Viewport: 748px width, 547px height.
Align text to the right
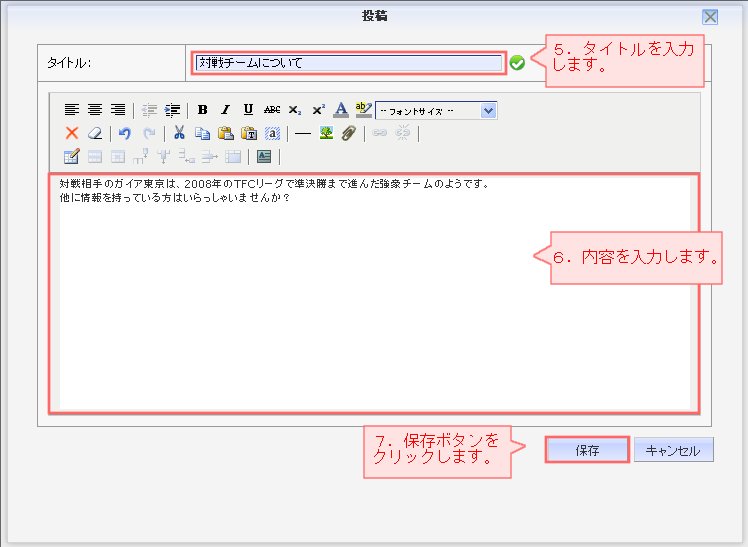point(118,110)
